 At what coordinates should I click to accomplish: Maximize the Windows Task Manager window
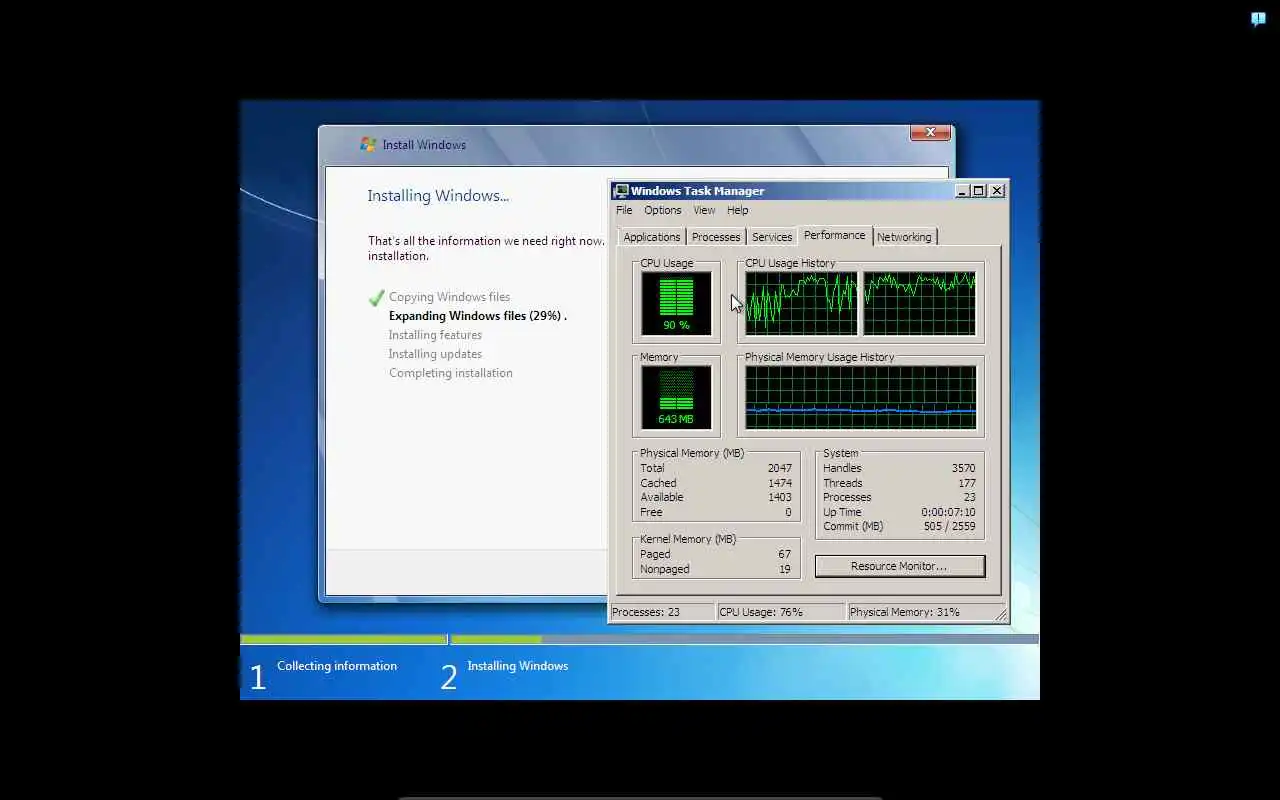[979, 191]
